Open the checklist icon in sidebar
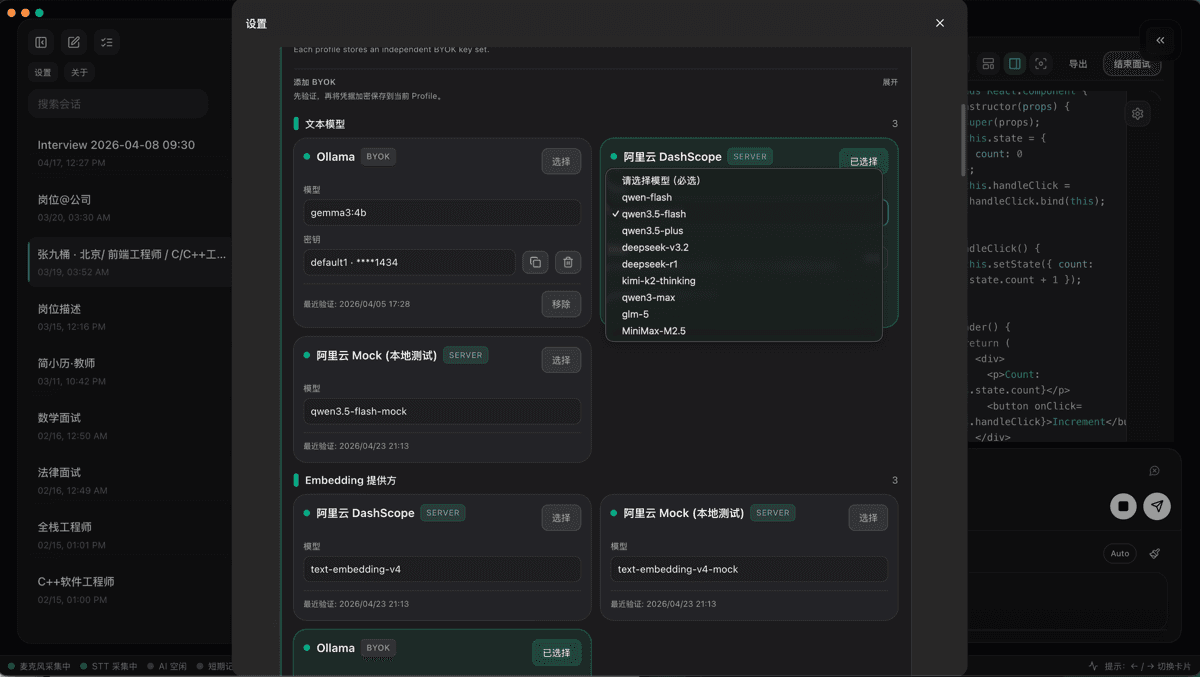The width and height of the screenshot is (1200, 677). click(x=107, y=42)
